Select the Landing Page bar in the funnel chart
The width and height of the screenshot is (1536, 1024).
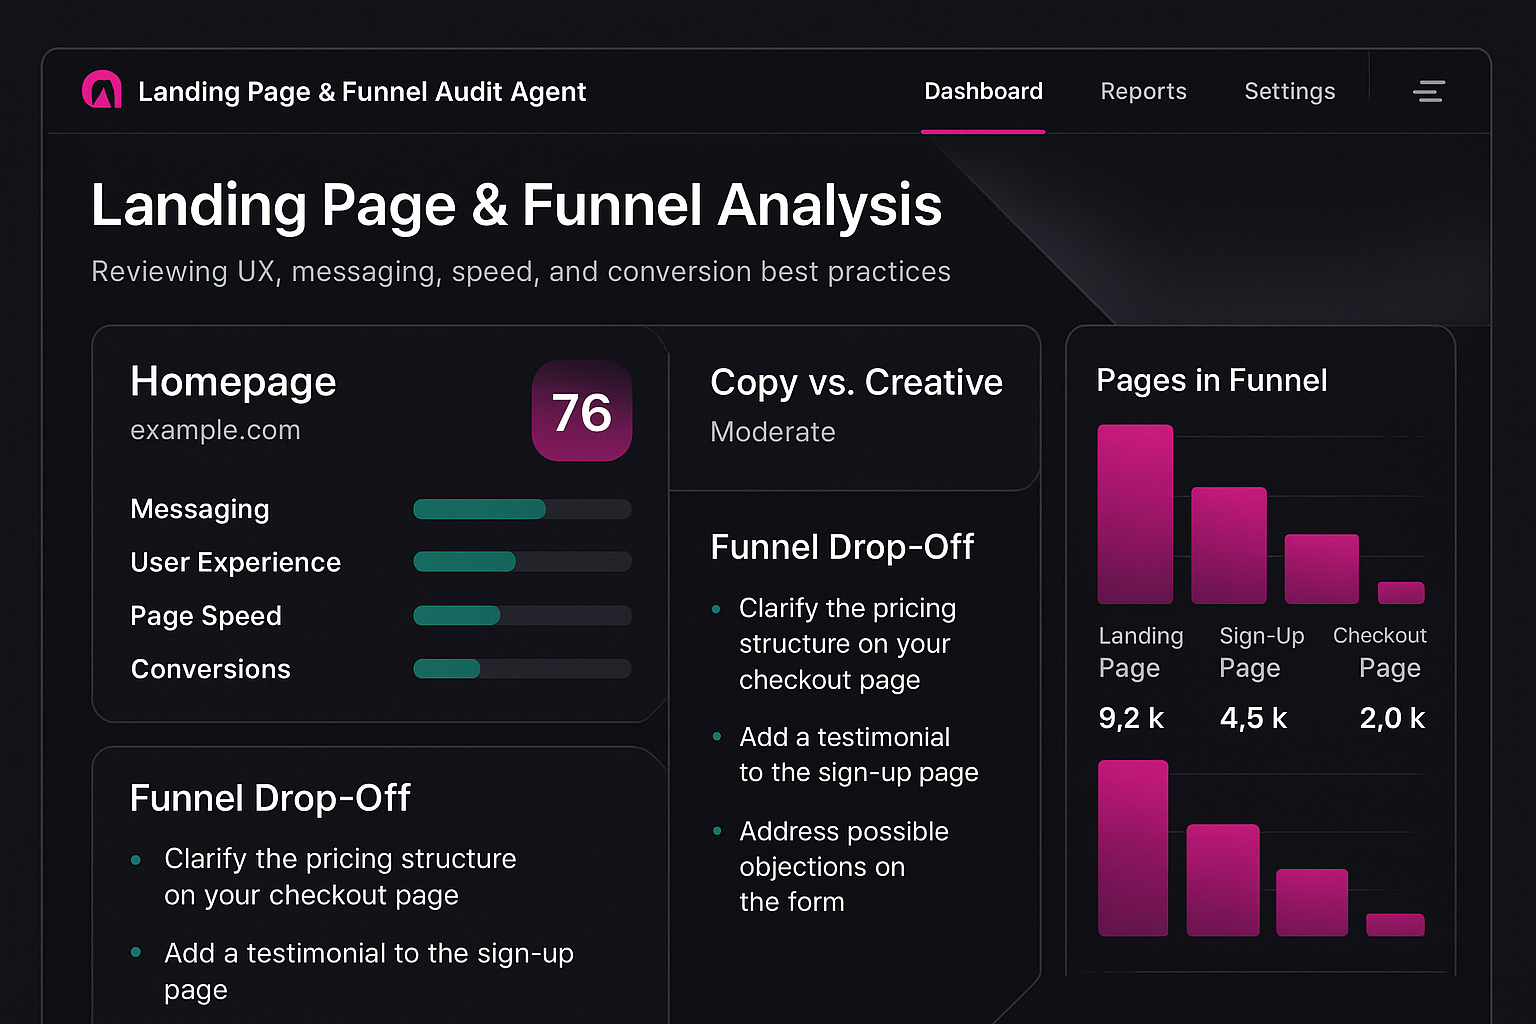1135,514
